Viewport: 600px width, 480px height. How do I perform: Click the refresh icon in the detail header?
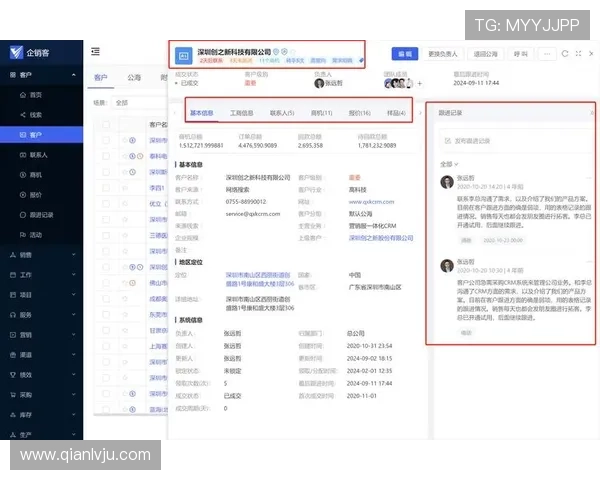click(x=565, y=53)
